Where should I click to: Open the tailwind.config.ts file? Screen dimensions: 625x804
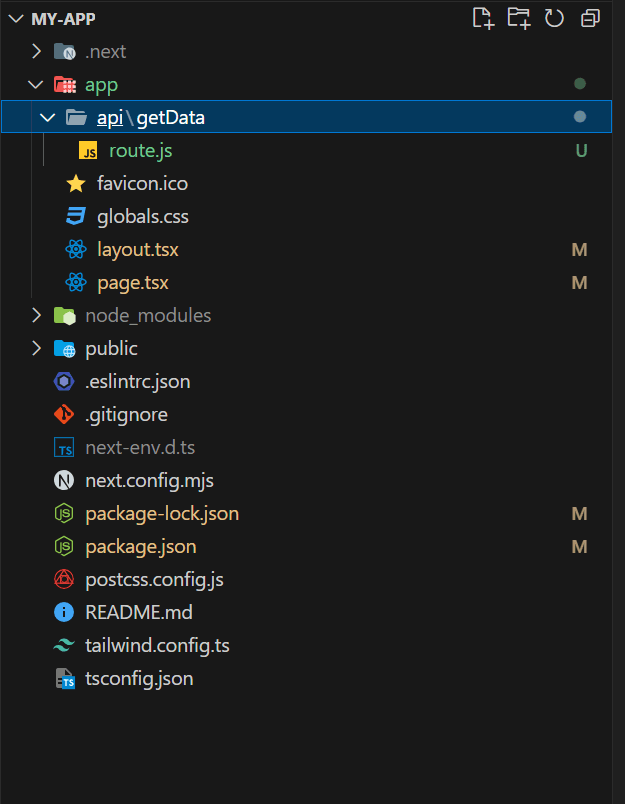click(x=157, y=646)
